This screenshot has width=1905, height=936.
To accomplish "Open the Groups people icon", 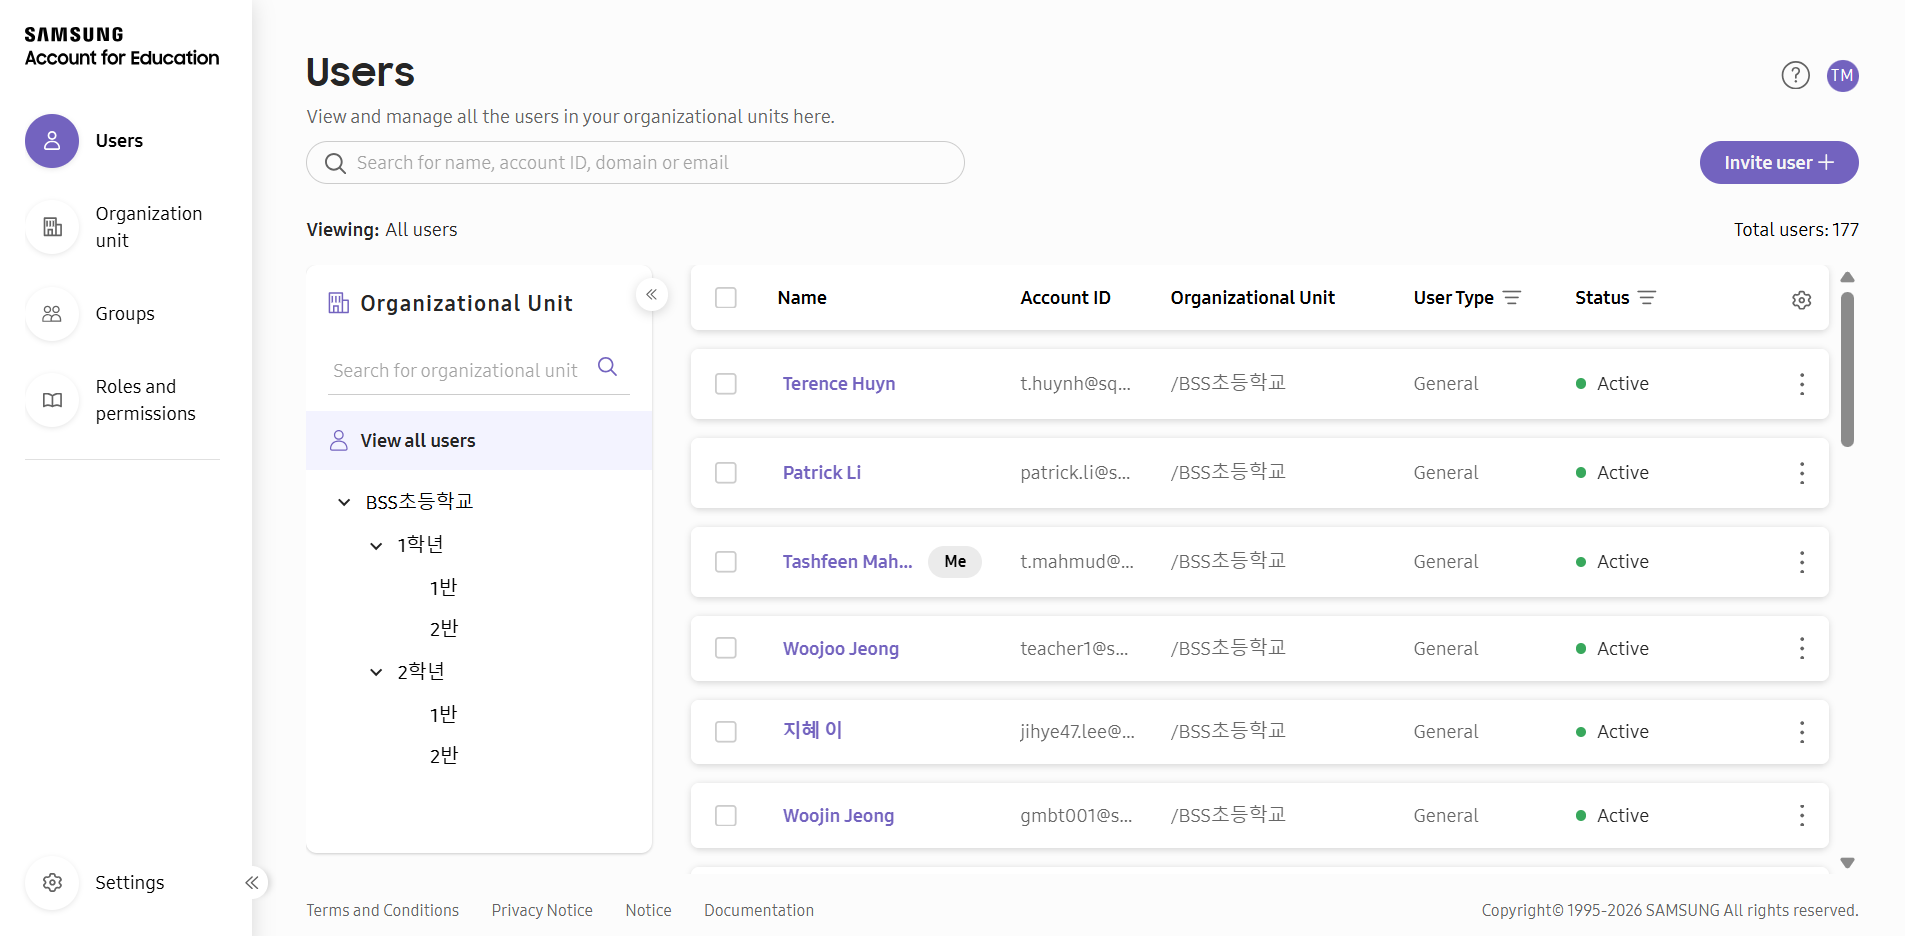I will point(52,314).
